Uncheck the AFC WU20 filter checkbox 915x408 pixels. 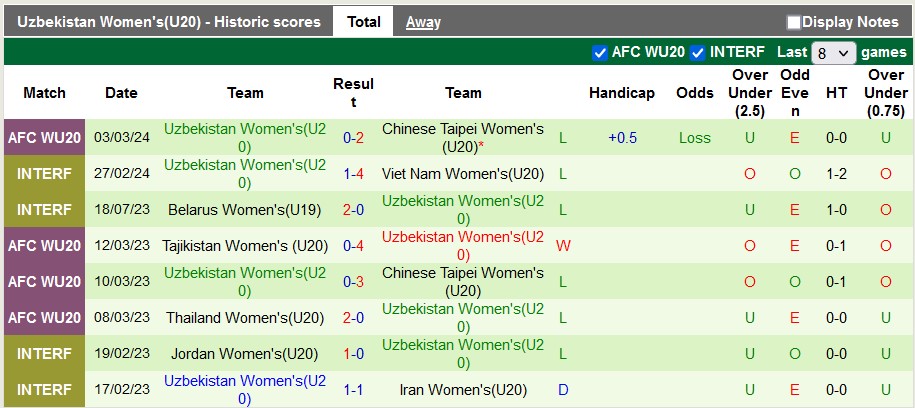pyautogui.click(x=600, y=52)
